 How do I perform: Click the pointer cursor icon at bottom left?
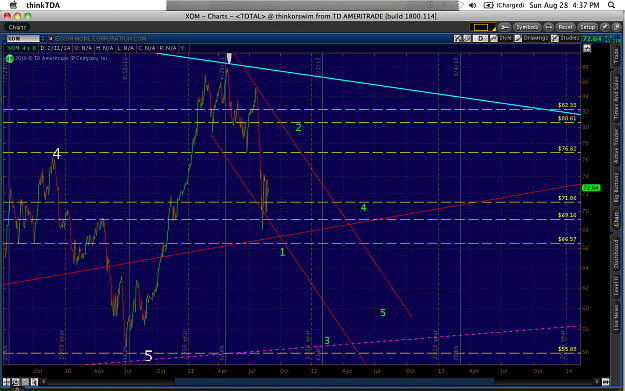tap(34, 382)
